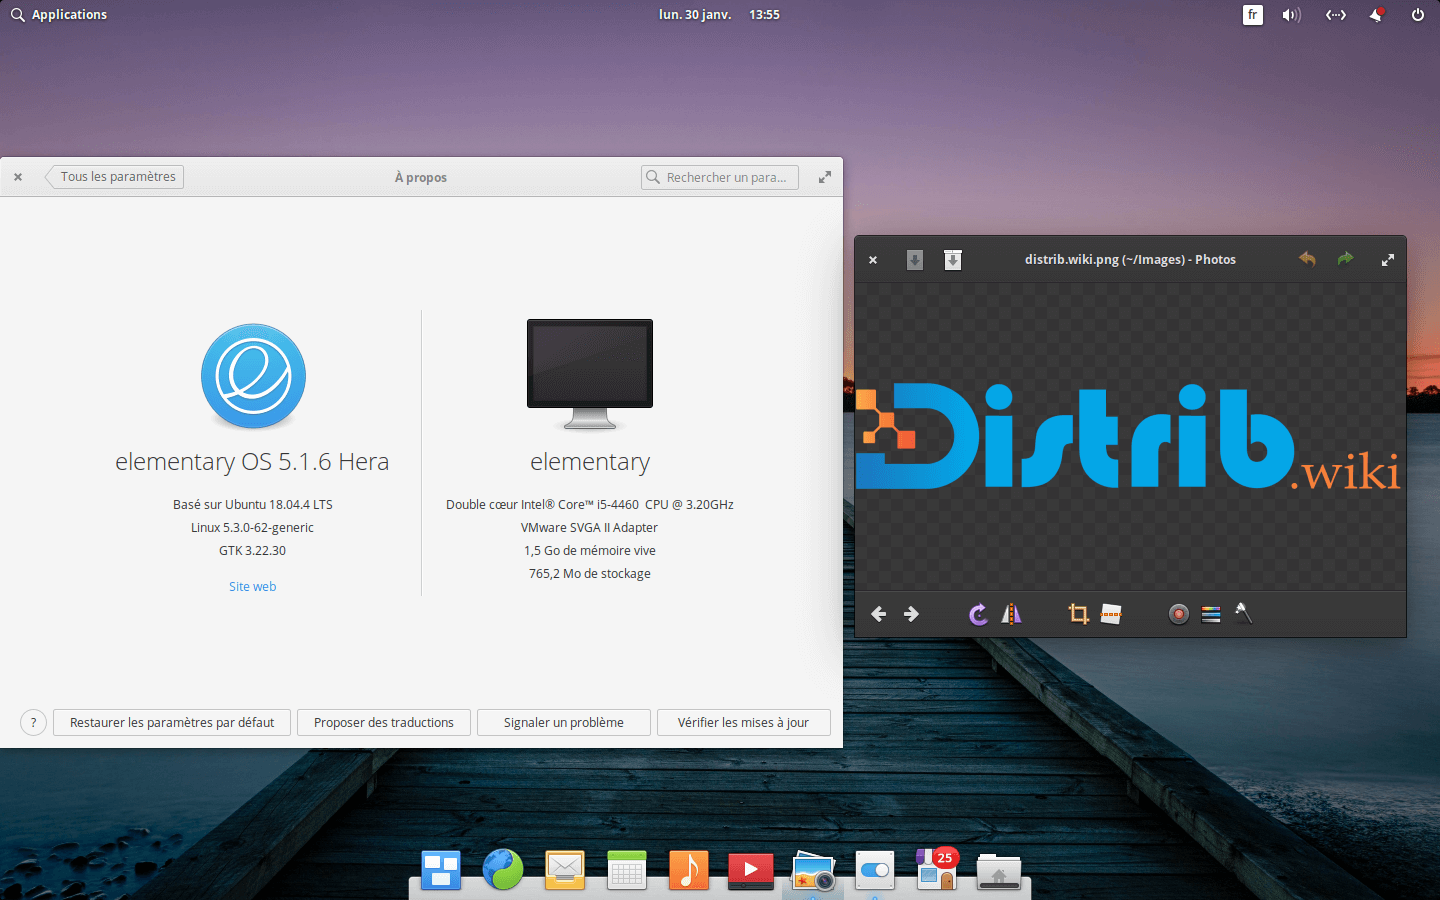This screenshot has width=1440, height=900.
Task: Open the help question mark button
Action: pyautogui.click(x=33, y=722)
